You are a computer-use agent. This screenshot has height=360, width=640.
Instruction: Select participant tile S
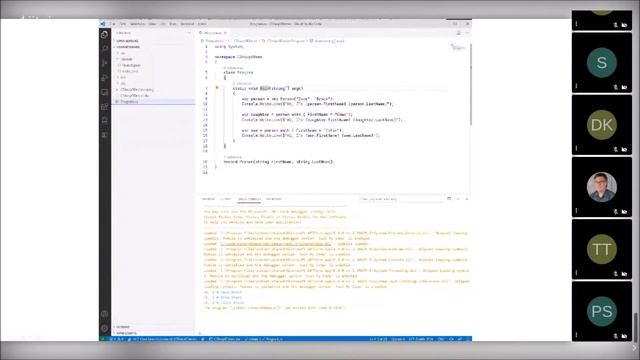[602, 63]
